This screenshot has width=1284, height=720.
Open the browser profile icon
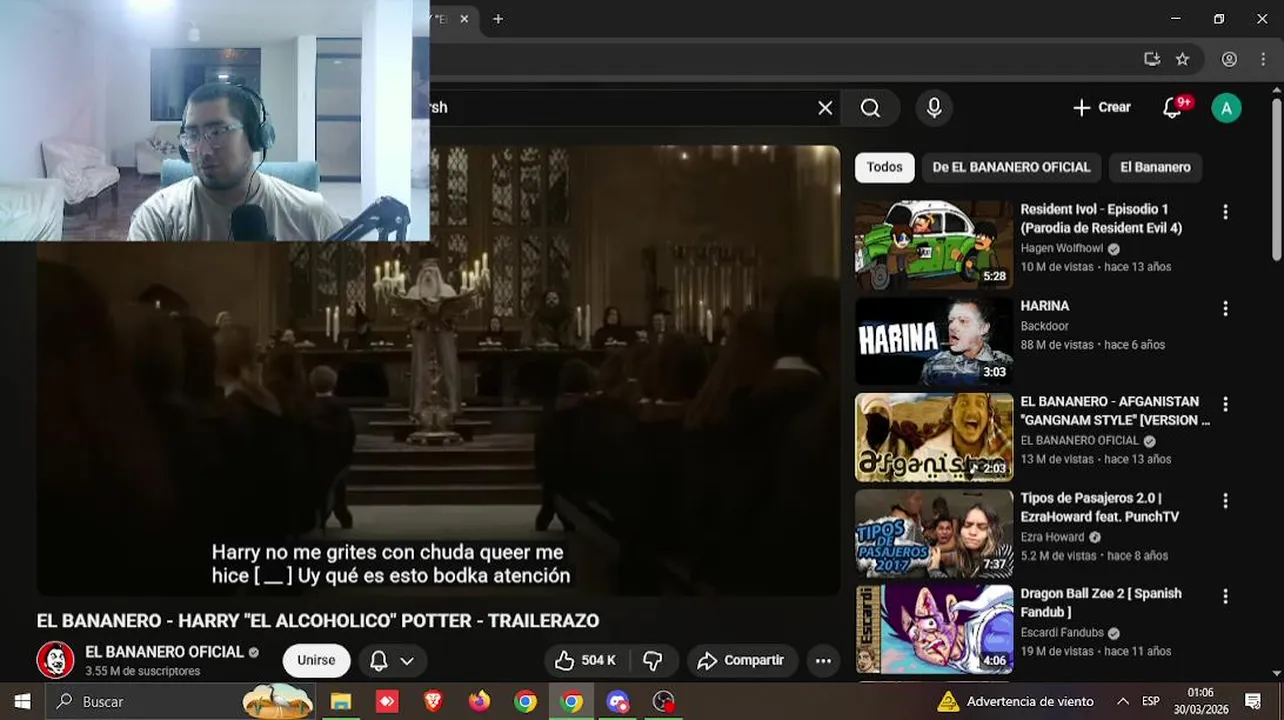pyautogui.click(x=1229, y=59)
